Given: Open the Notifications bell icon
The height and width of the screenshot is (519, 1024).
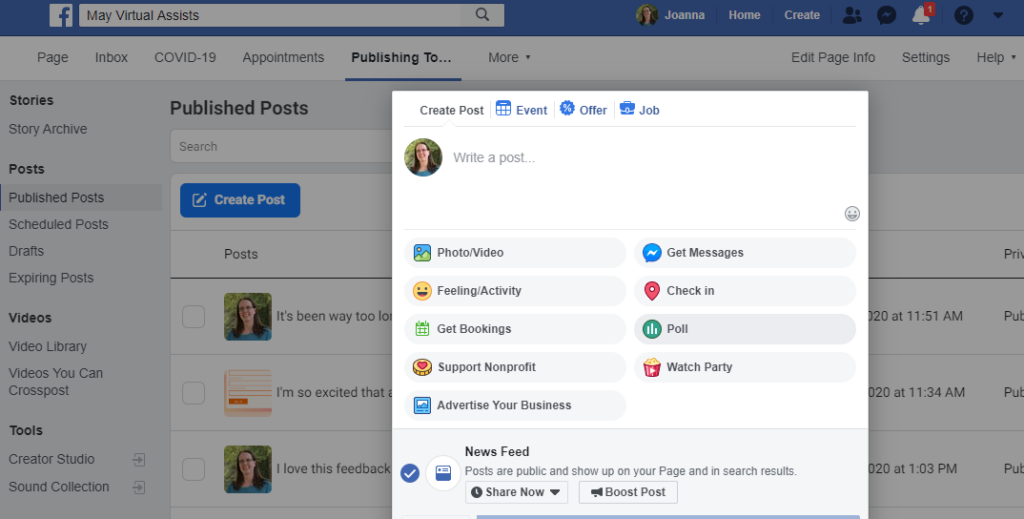Looking at the screenshot, I should point(921,15).
